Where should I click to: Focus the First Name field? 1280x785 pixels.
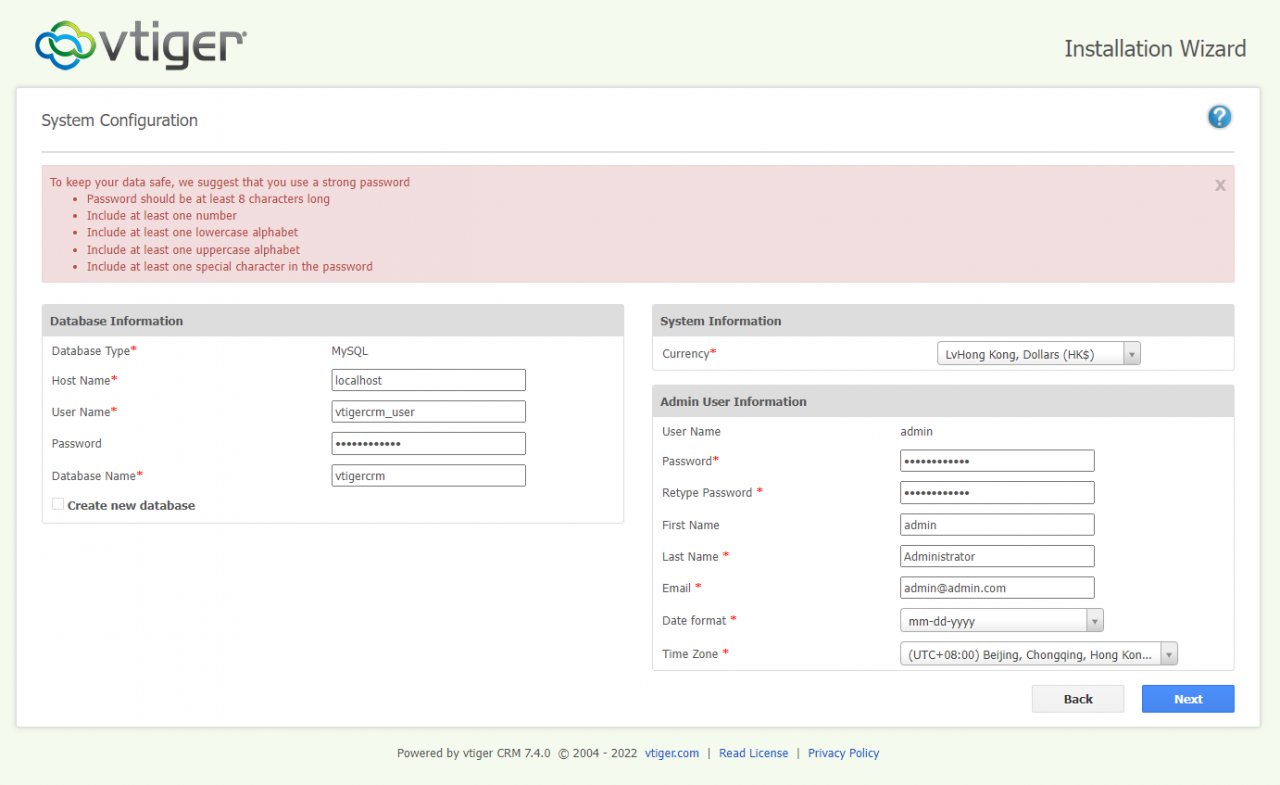click(997, 525)
